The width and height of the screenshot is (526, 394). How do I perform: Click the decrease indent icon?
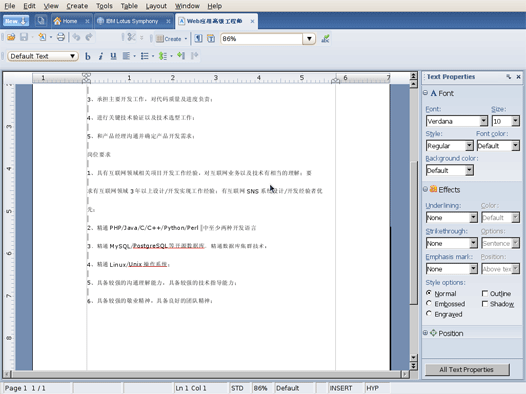pos(195,55)
